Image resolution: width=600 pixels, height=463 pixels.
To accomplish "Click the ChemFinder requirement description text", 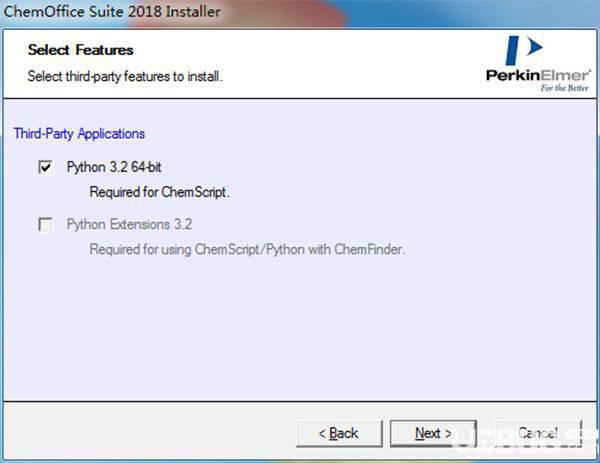I will (247, 249).
